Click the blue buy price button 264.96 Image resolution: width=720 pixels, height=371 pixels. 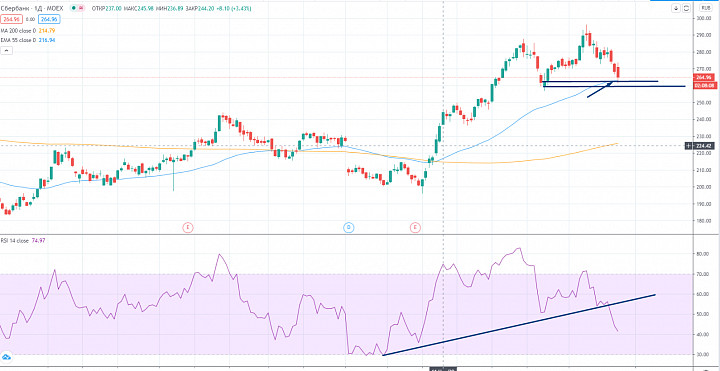(49, 19)
